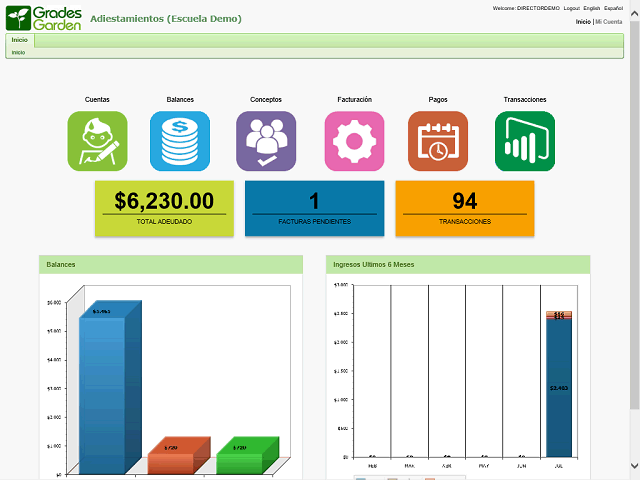Click the top-right Inicio link

(583, 22)
